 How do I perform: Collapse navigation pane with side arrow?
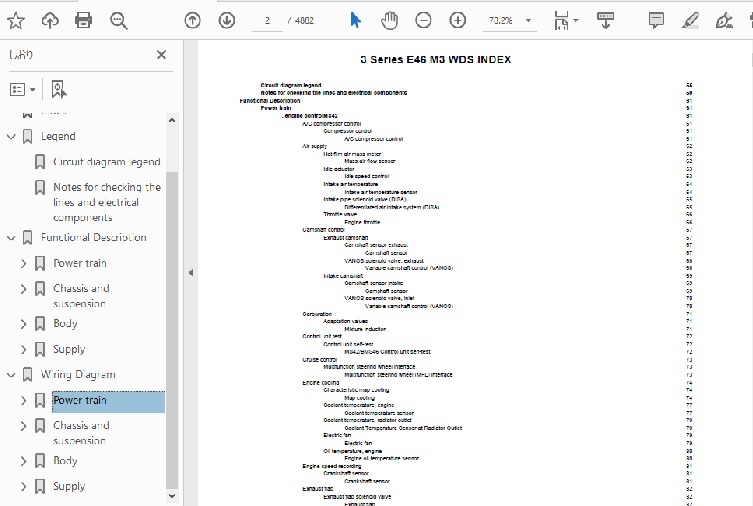[191, 273]
